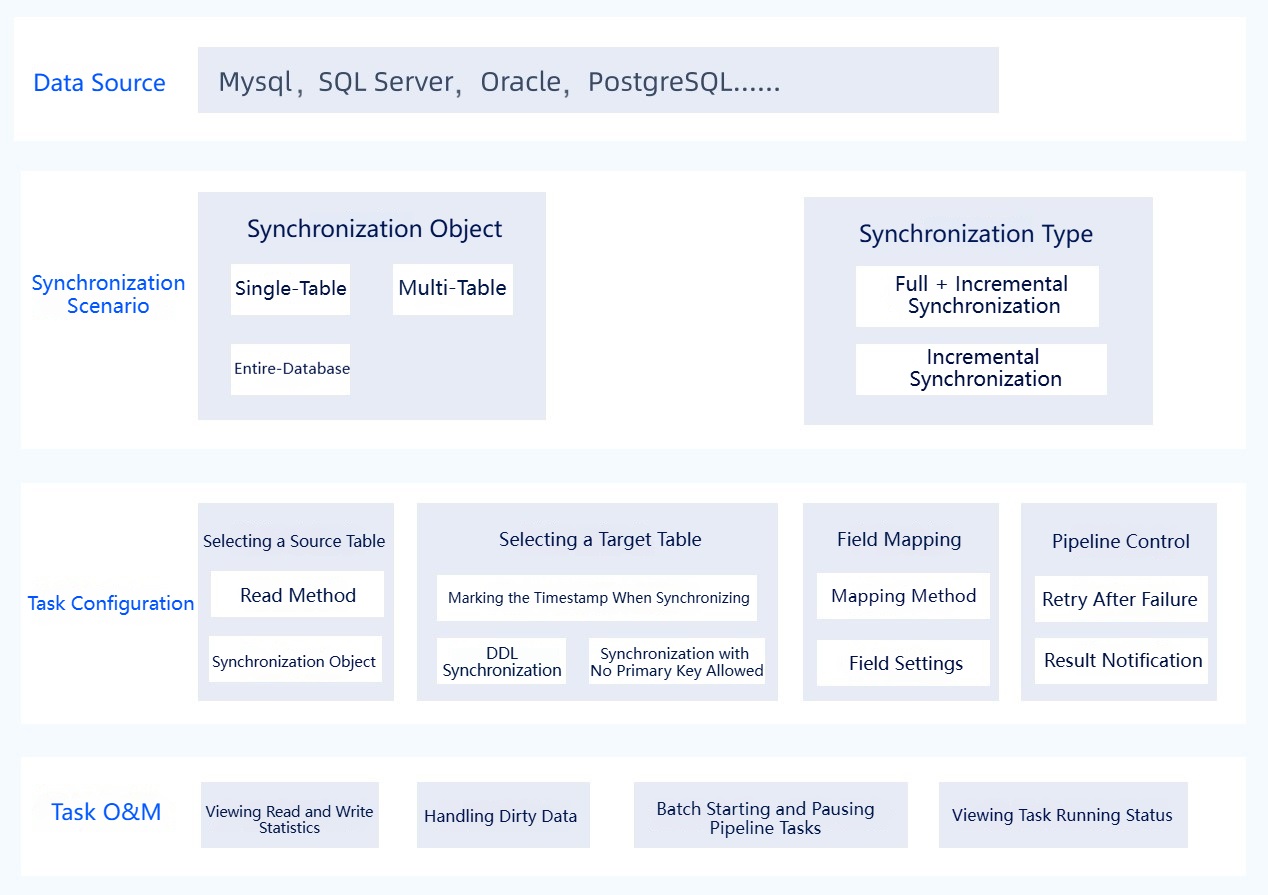Select the Read Method box
The image size is (1268, 895).
click(x=298, y=595)
